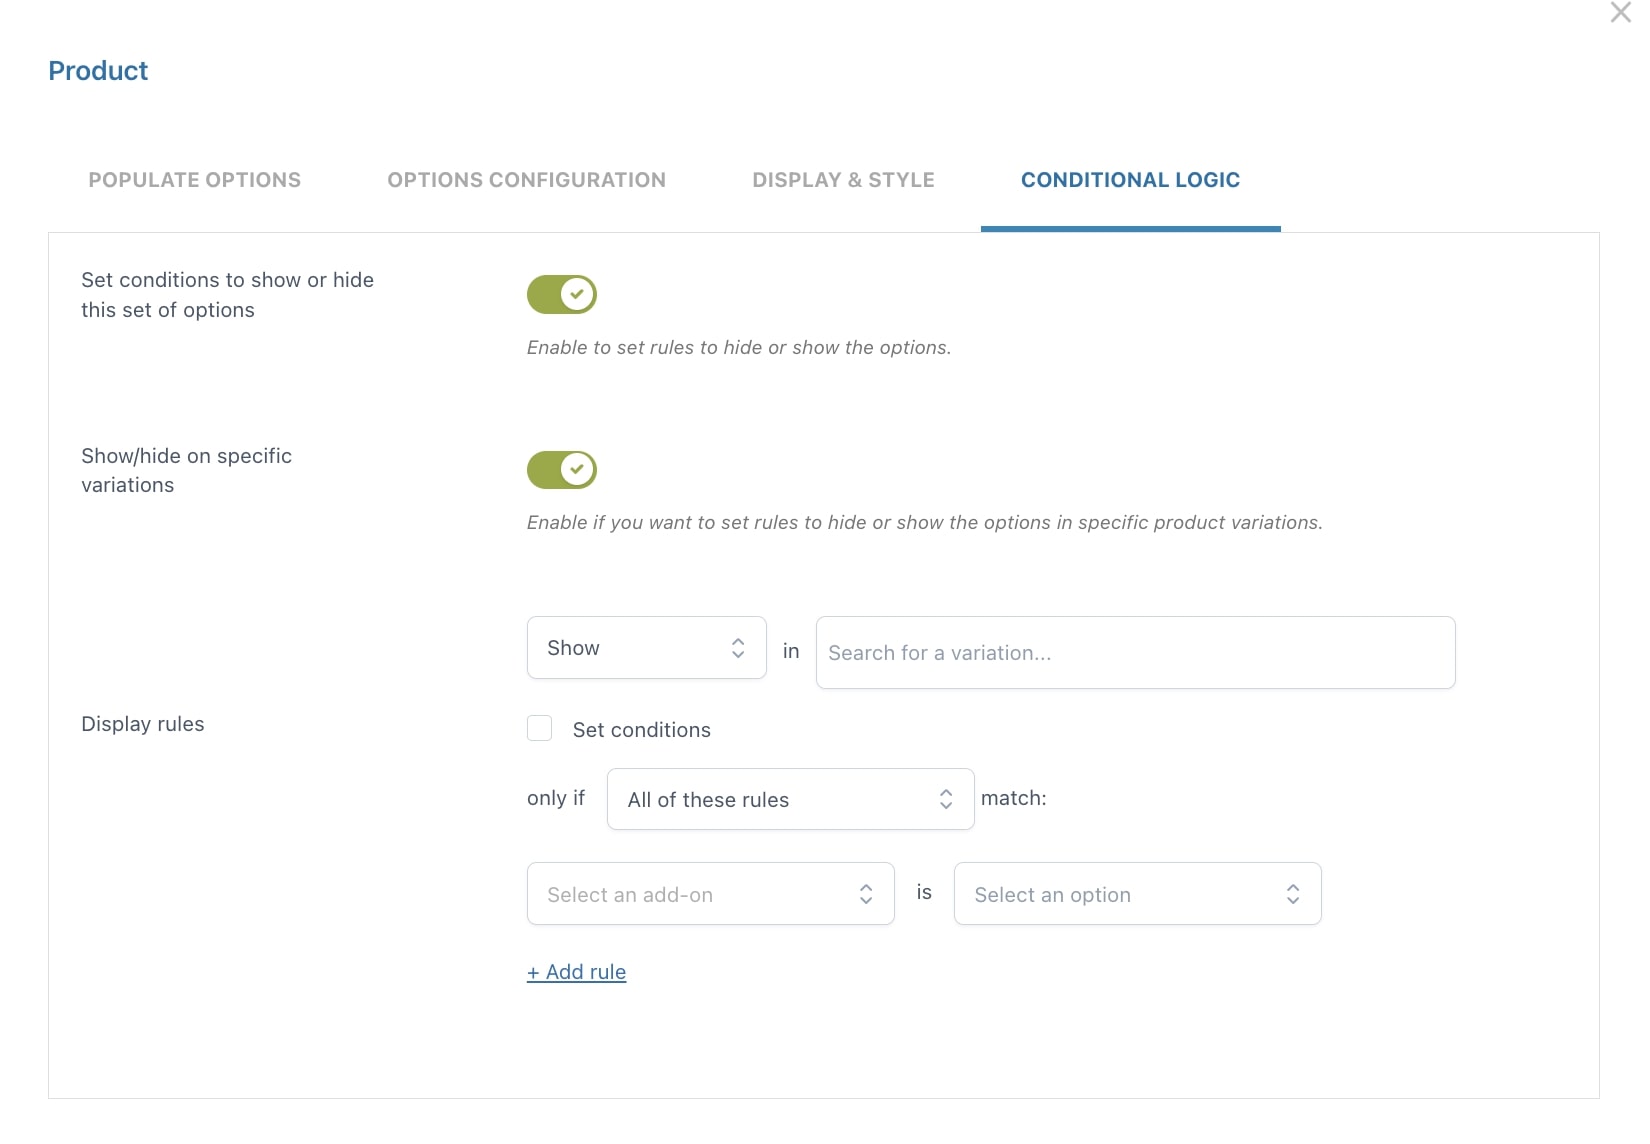This screenshot has height=1144, width=1650.
Task: Disable the show or hide conditions toggle
Action: click(x=562, y=295)
